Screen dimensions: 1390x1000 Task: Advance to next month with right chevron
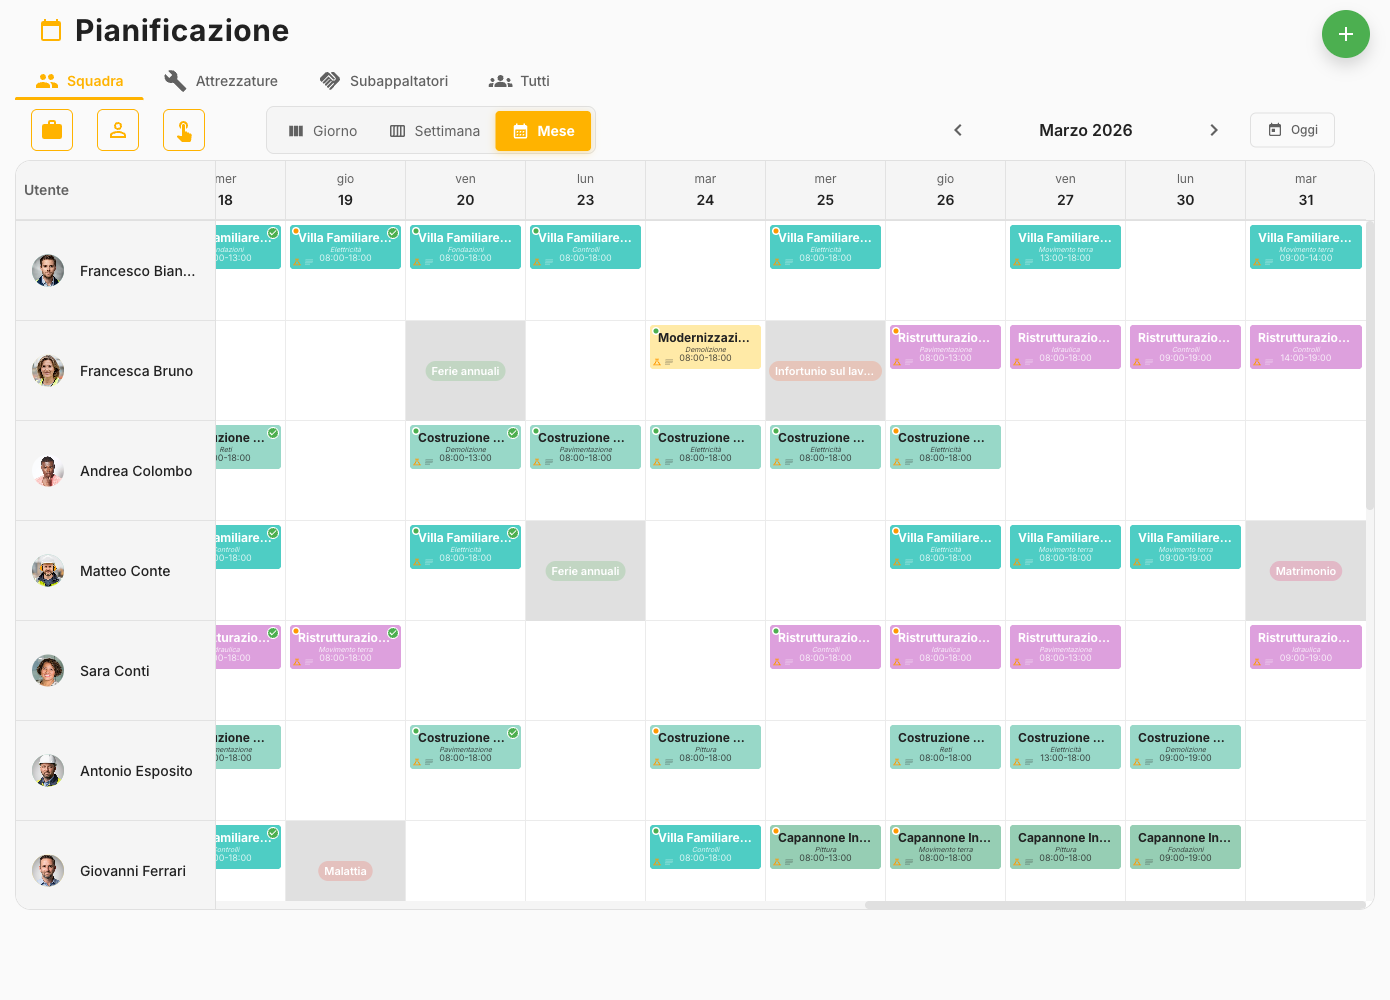pyautogui.click(x=1213, y=130)
